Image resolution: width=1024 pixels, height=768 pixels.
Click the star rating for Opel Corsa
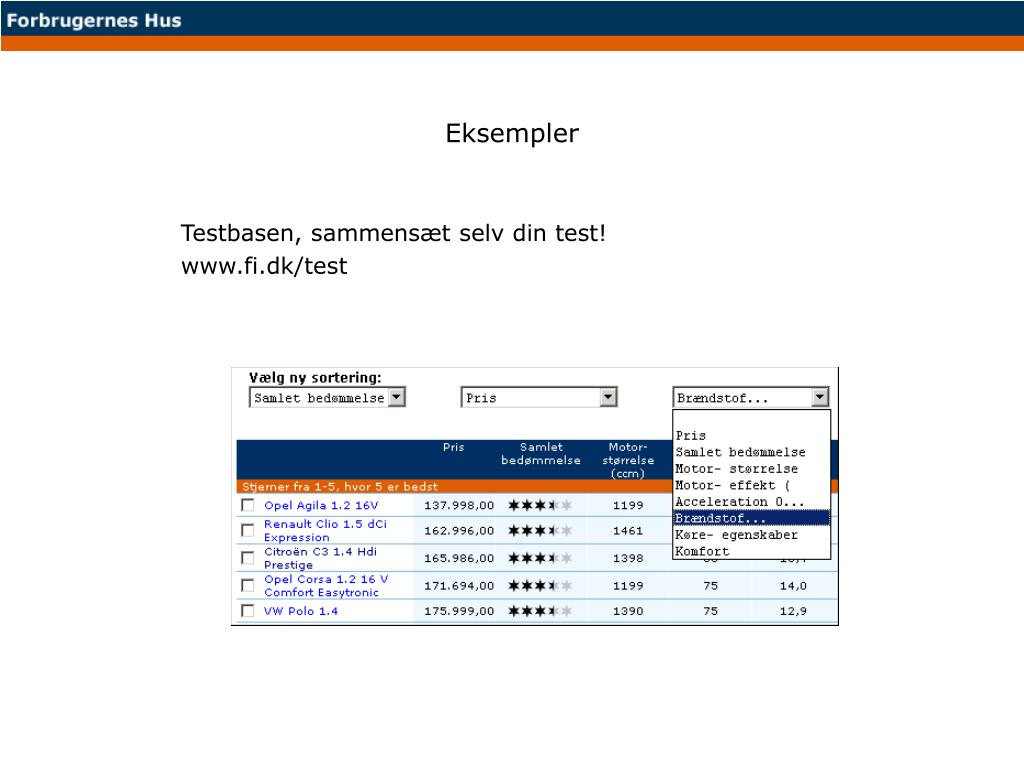(540, 585)
